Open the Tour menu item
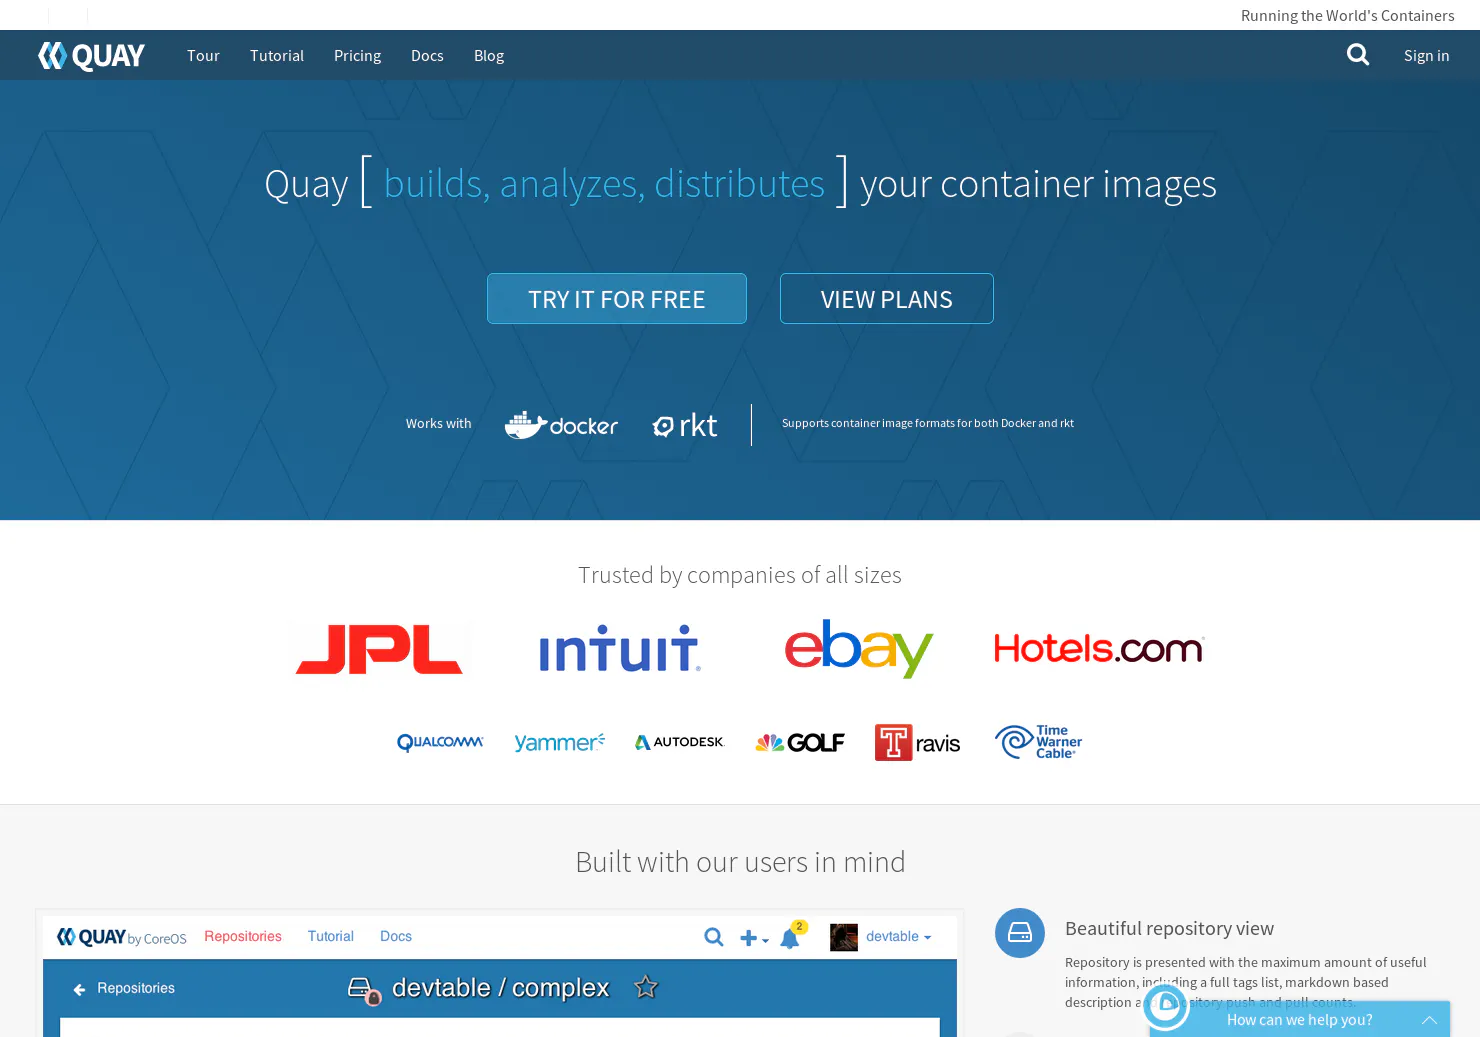The image size is (1480, 1037). pyautogui.click(x=203, y=56)
